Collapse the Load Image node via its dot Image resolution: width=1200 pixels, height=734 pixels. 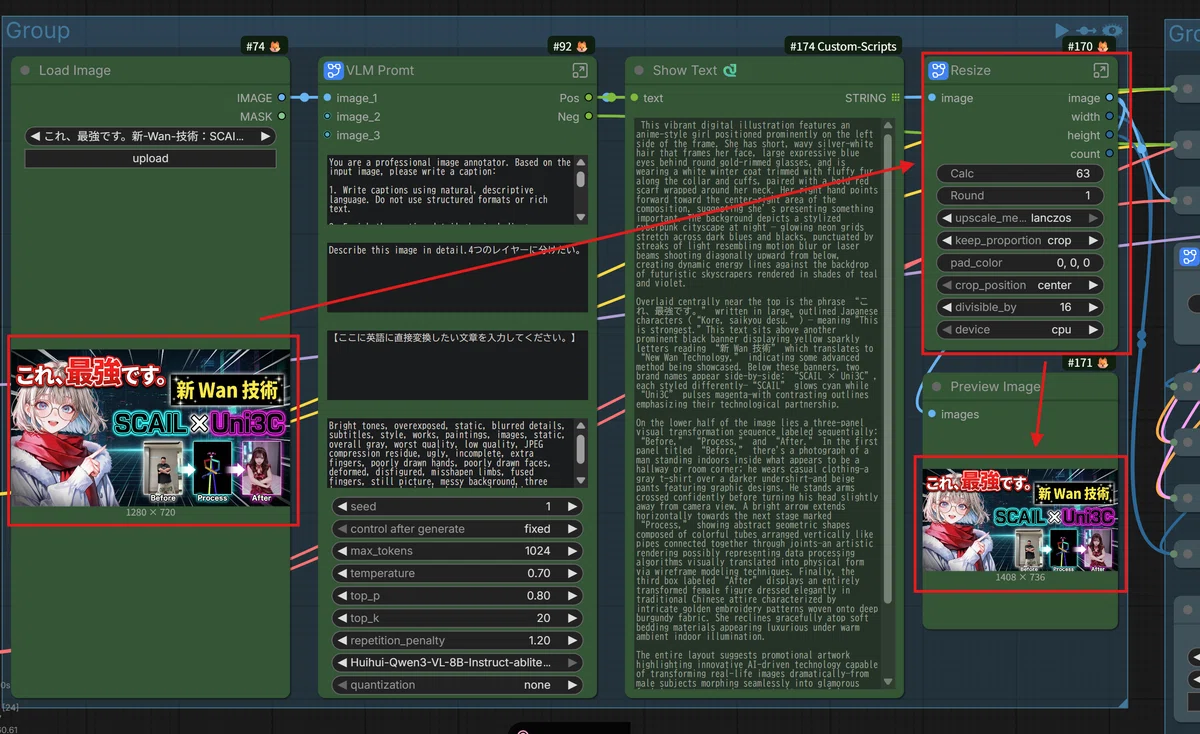coord(24,71)
